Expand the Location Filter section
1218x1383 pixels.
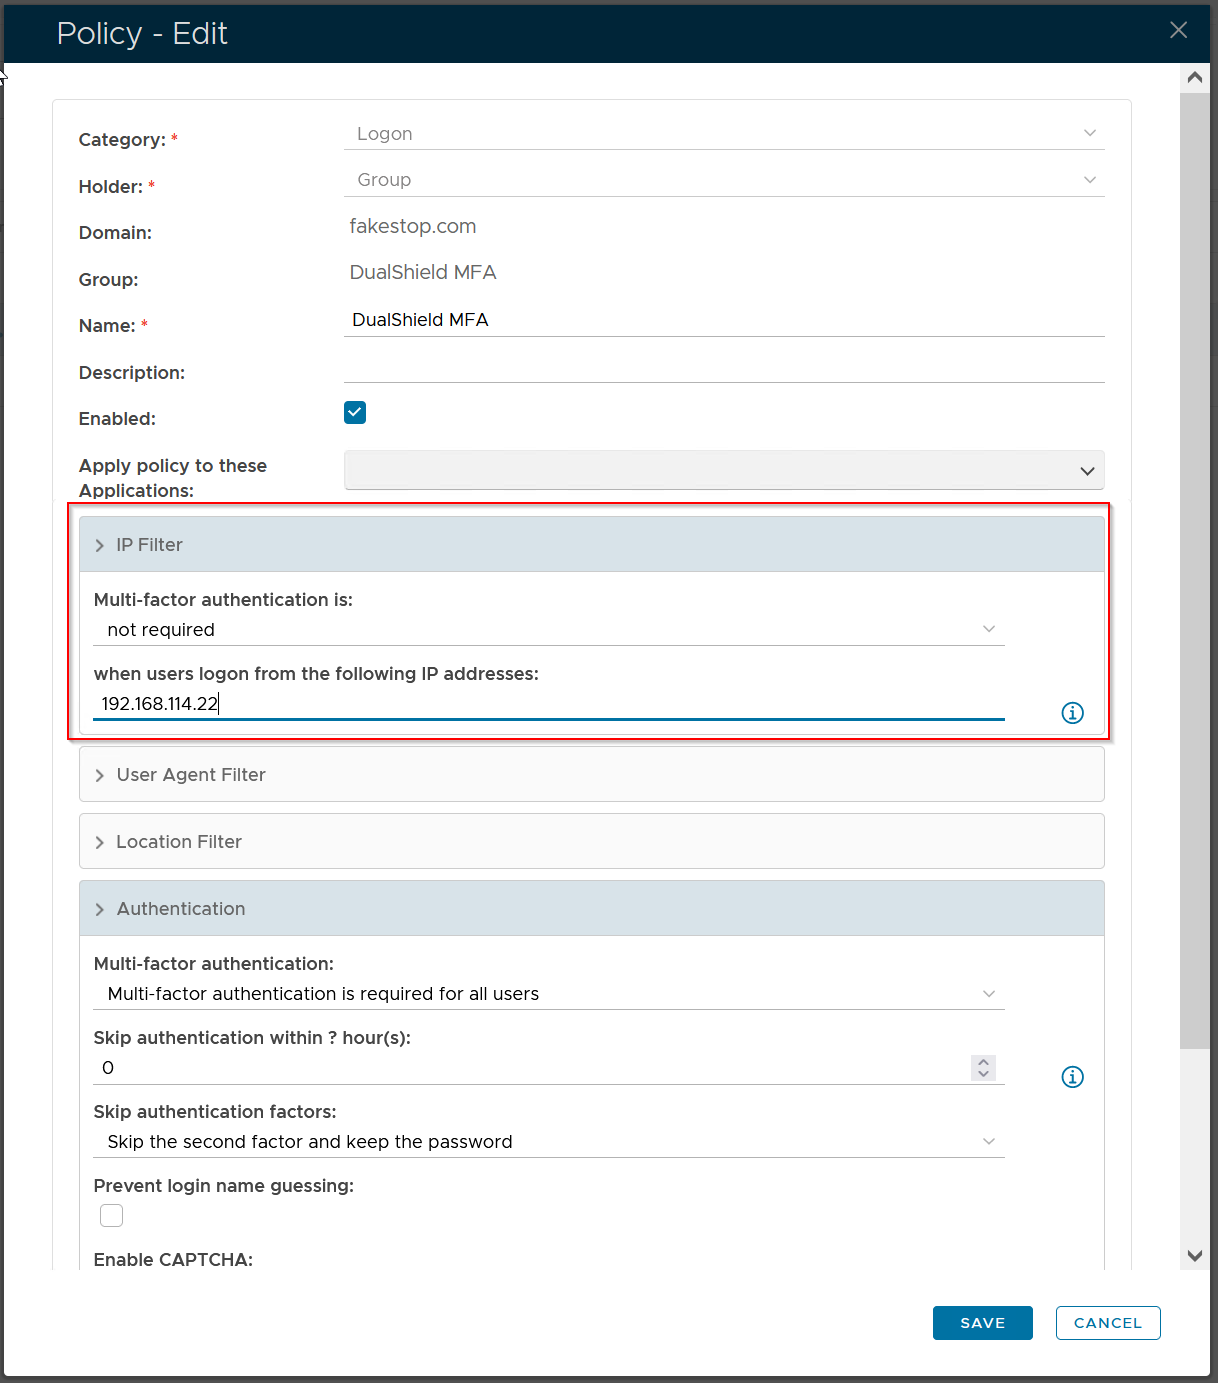coord(178,842)
